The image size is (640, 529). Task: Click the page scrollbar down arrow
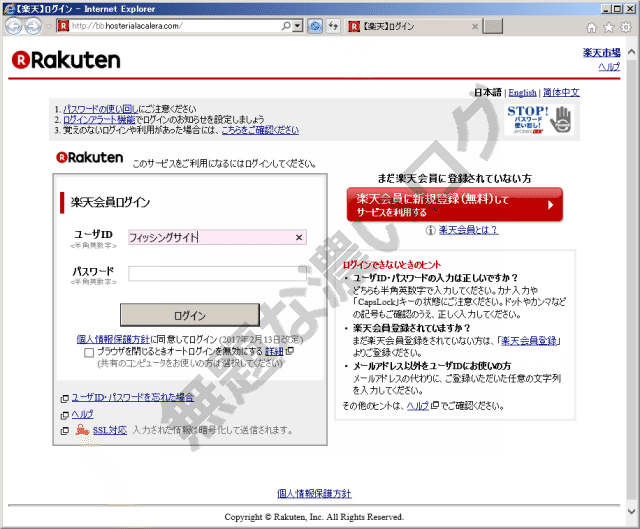(x=631, y=511)
